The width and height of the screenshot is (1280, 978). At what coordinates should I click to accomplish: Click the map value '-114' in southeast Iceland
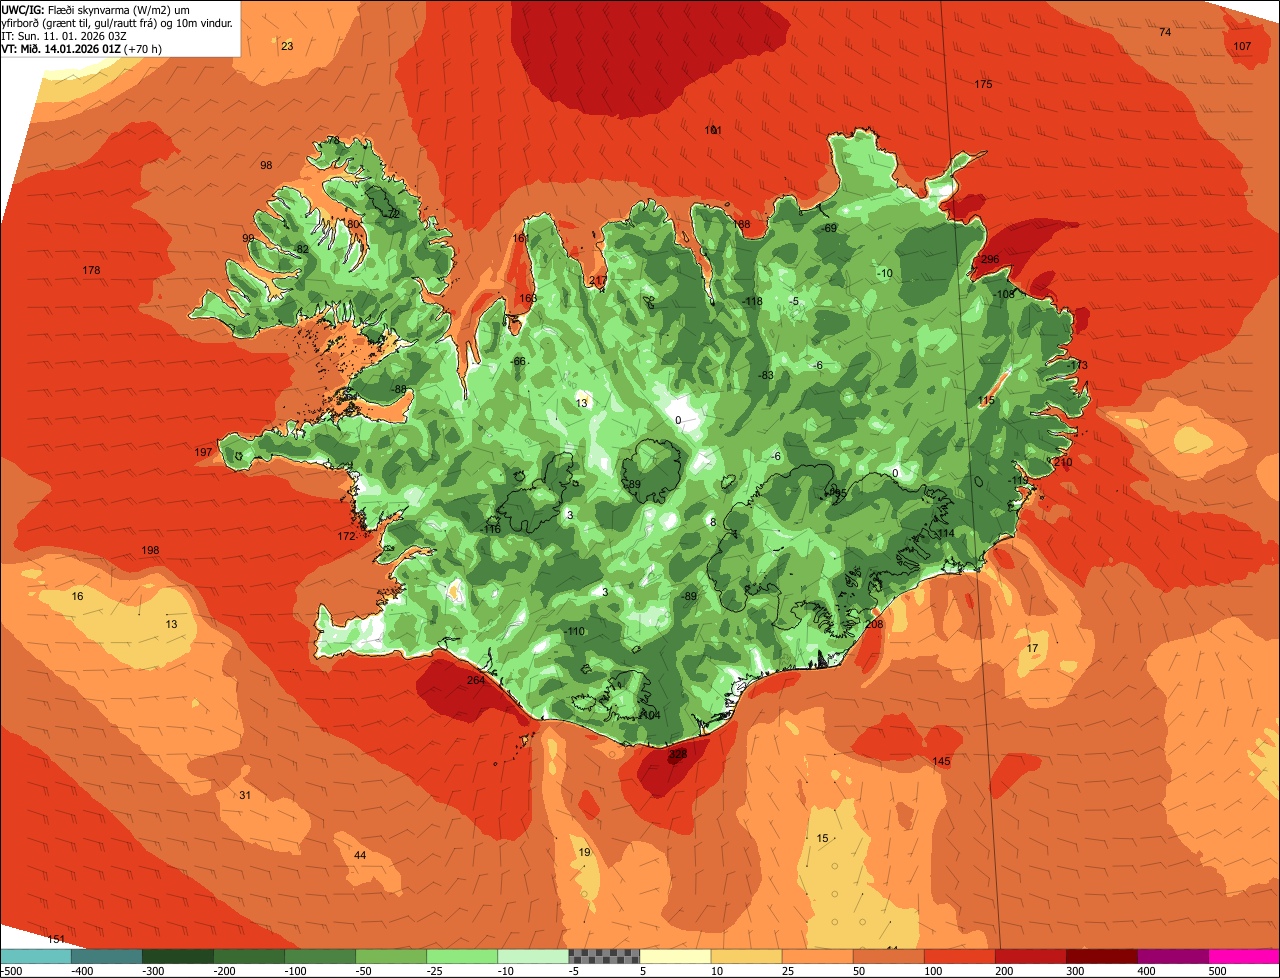[x=944, y=534]
